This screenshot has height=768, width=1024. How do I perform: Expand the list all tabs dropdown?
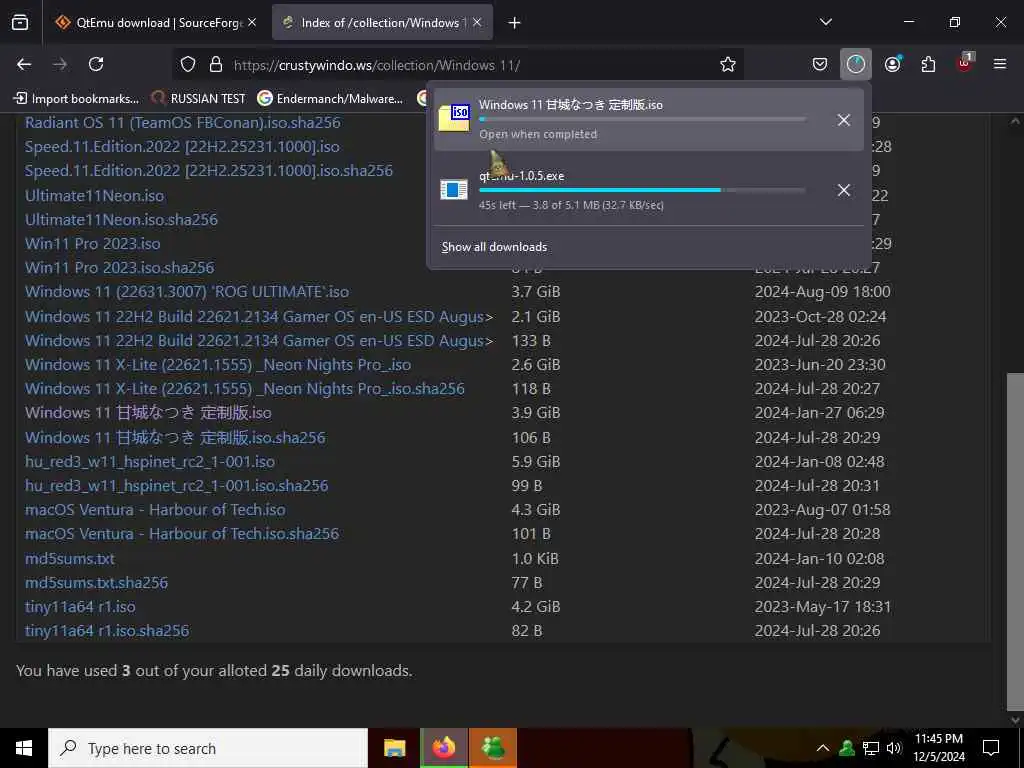pyautogui.click(x=825, y=22)
